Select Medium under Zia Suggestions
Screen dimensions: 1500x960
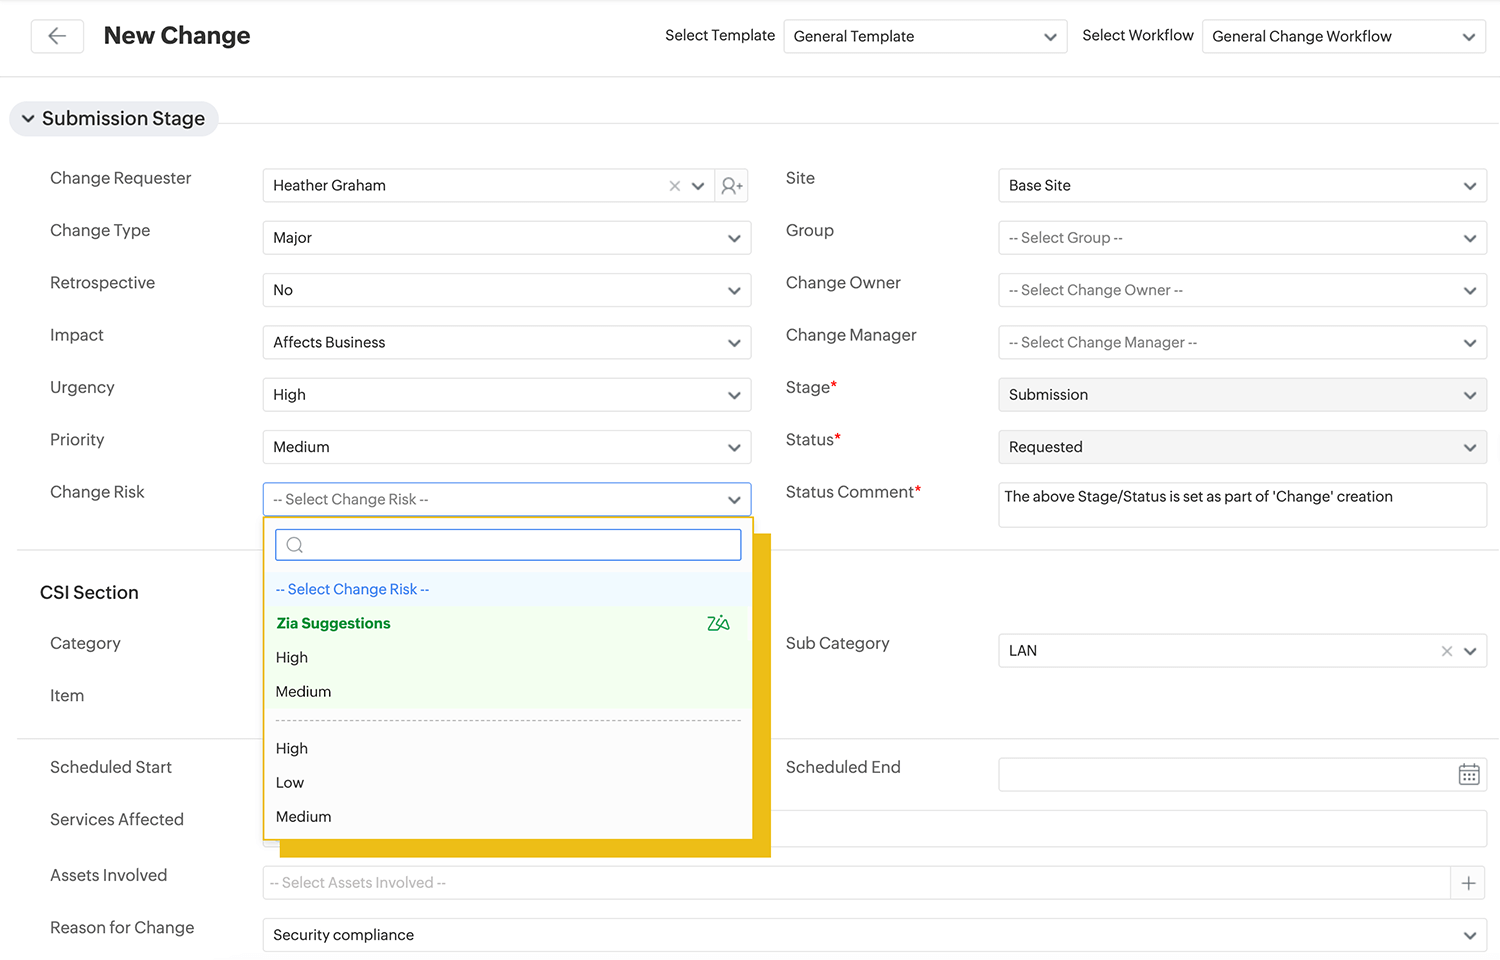303,692
